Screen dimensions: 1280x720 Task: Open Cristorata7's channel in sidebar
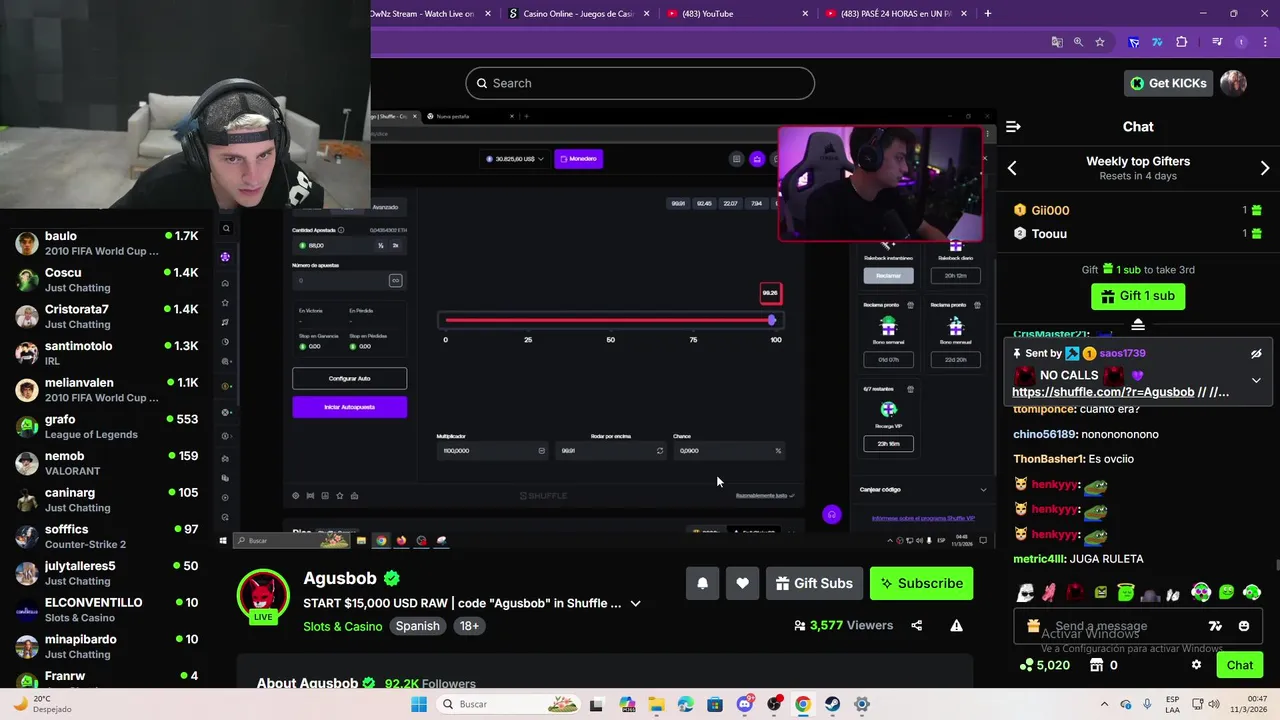click(106, 316)
